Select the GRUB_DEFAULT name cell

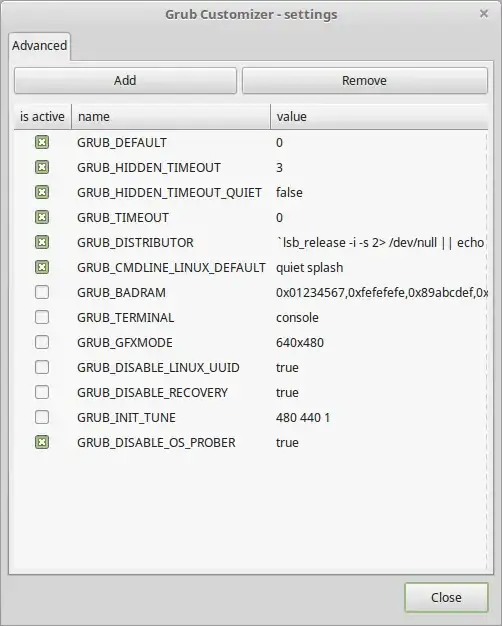(x=122, y=143)
